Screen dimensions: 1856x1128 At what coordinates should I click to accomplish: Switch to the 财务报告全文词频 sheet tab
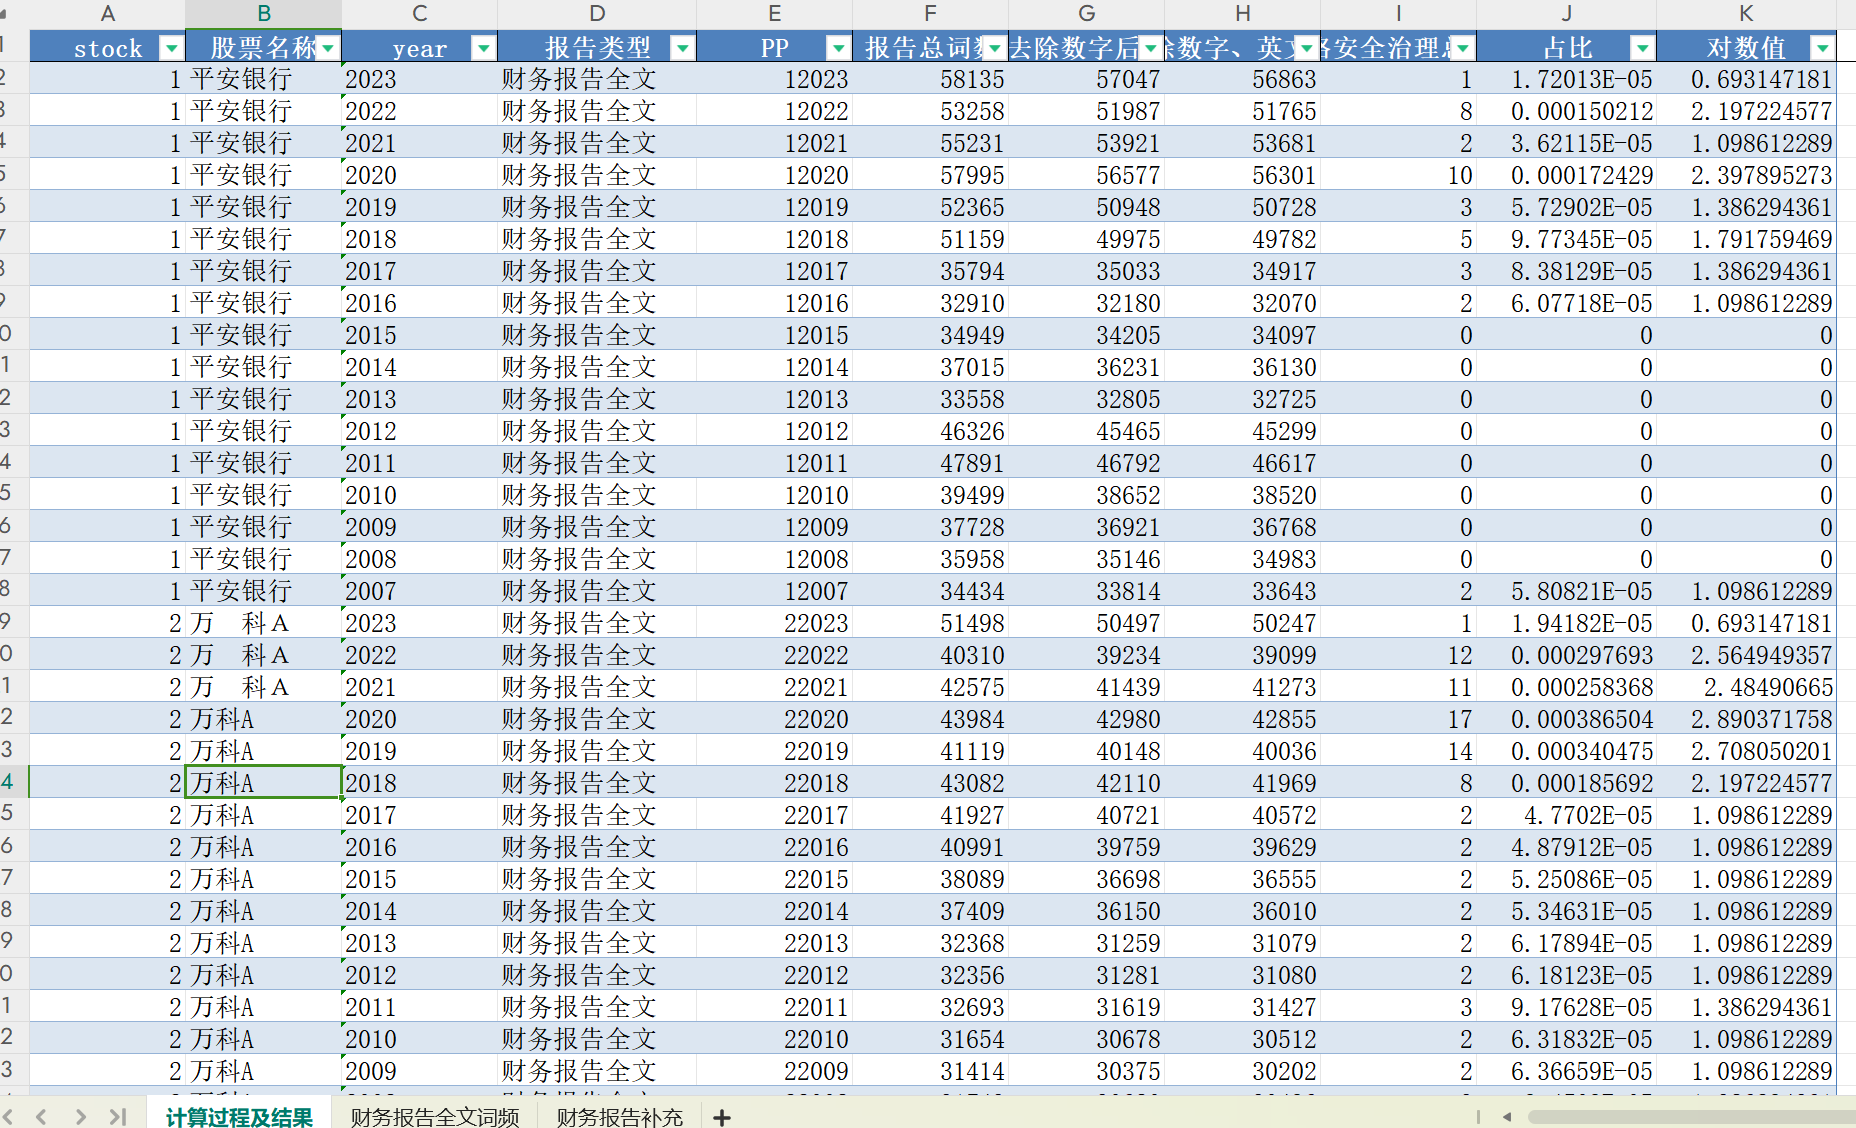coord(435,1116)
